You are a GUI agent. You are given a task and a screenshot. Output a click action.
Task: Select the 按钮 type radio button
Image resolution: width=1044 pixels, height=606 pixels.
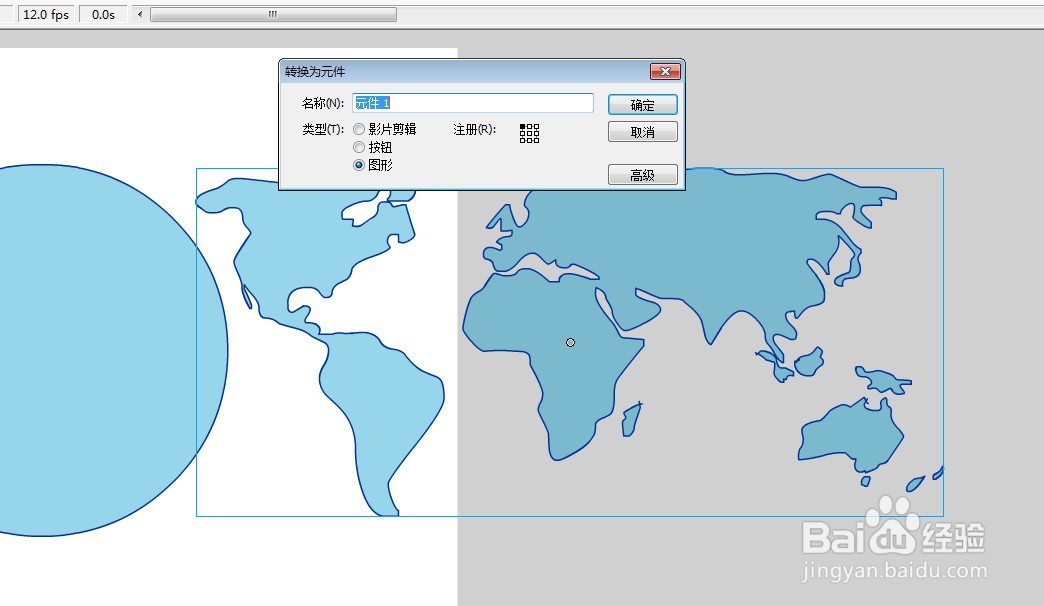[x=359, y=147]
